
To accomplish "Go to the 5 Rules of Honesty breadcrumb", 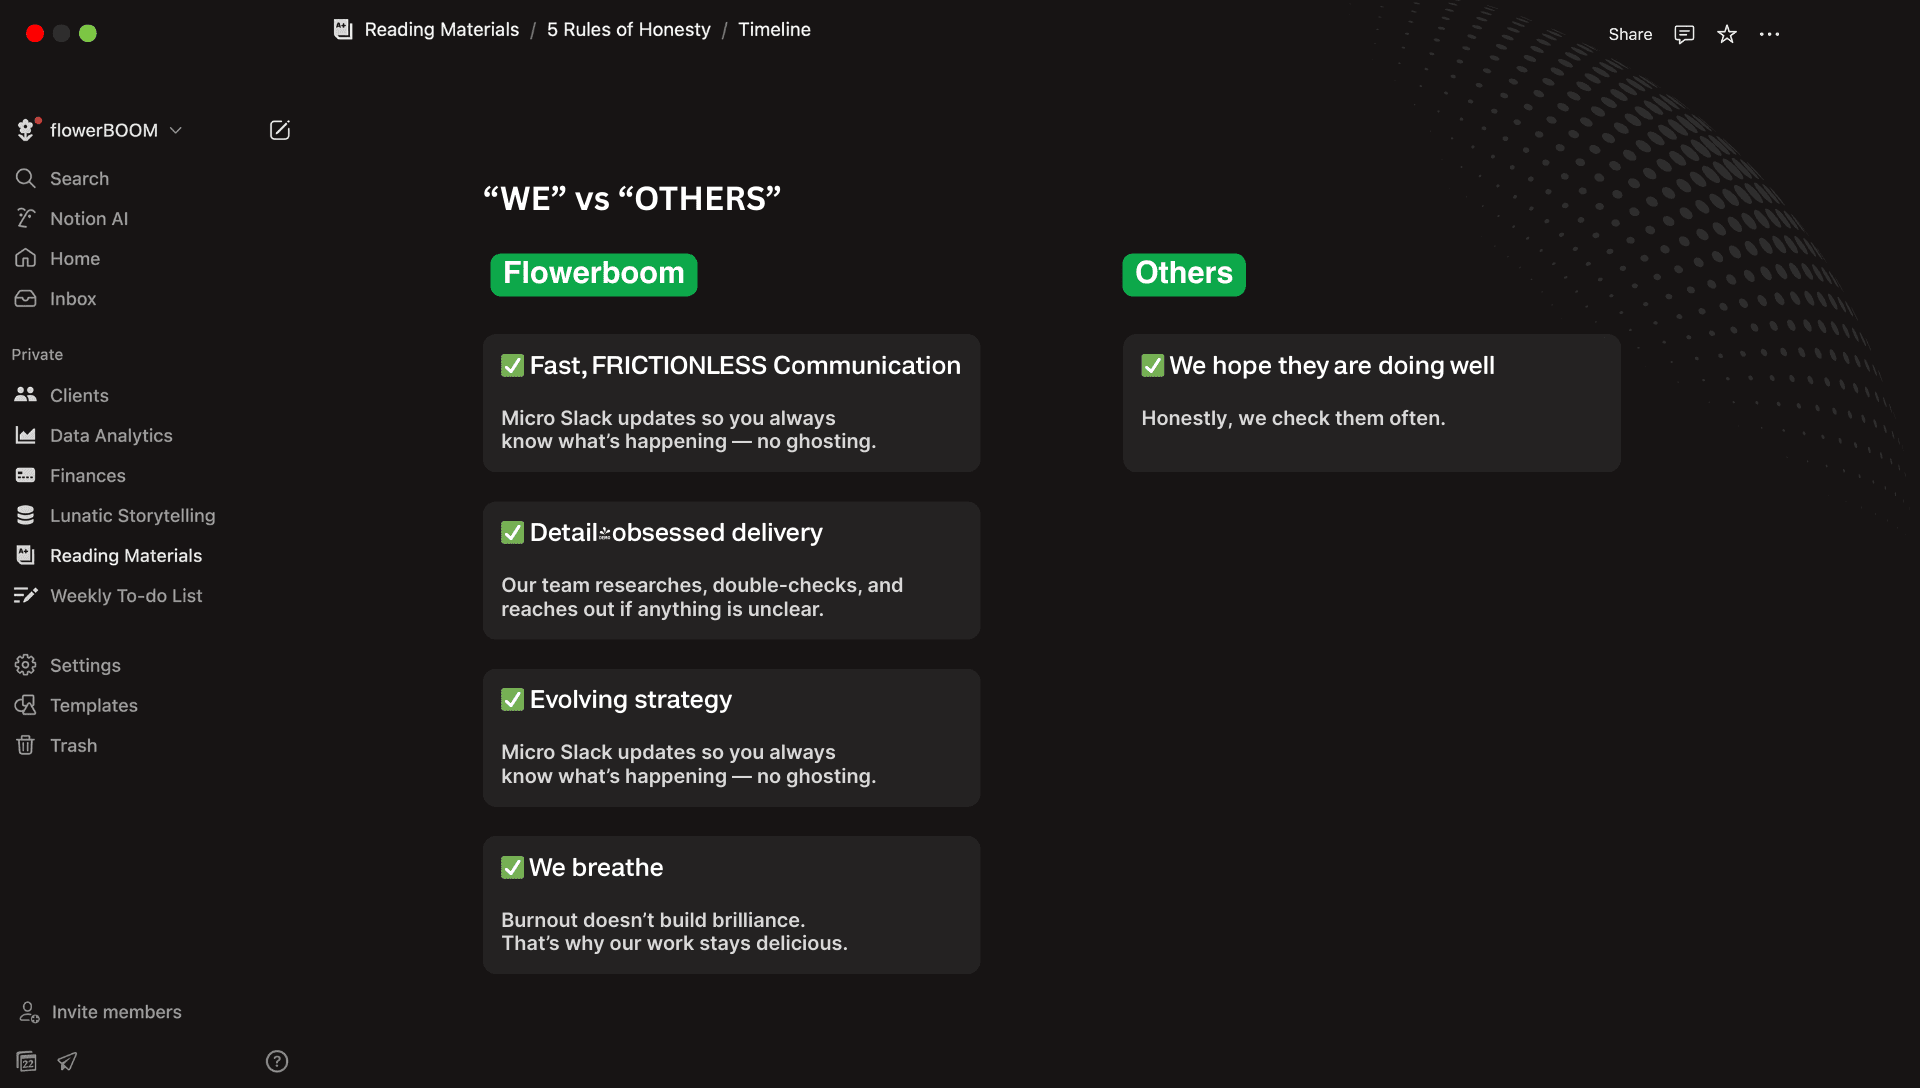I will [628, 30].
